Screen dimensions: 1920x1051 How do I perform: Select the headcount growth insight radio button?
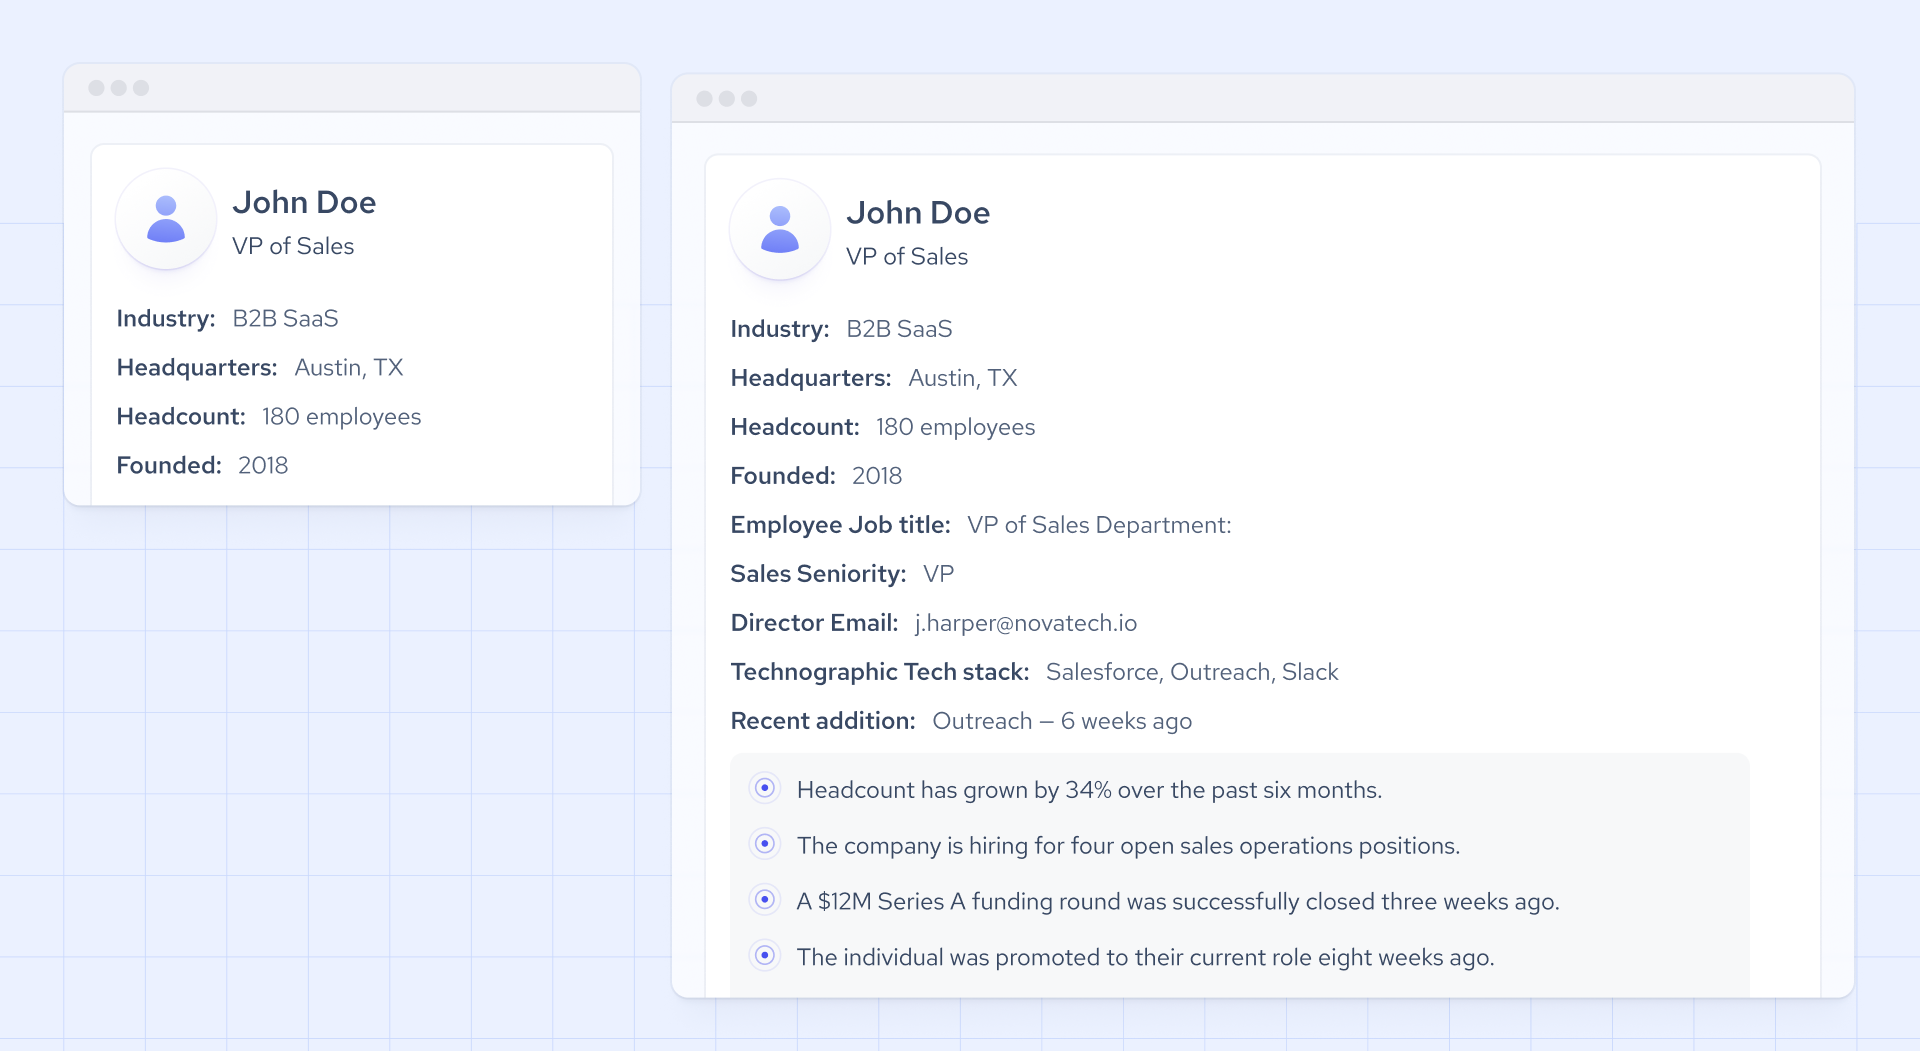click(765, 789)
